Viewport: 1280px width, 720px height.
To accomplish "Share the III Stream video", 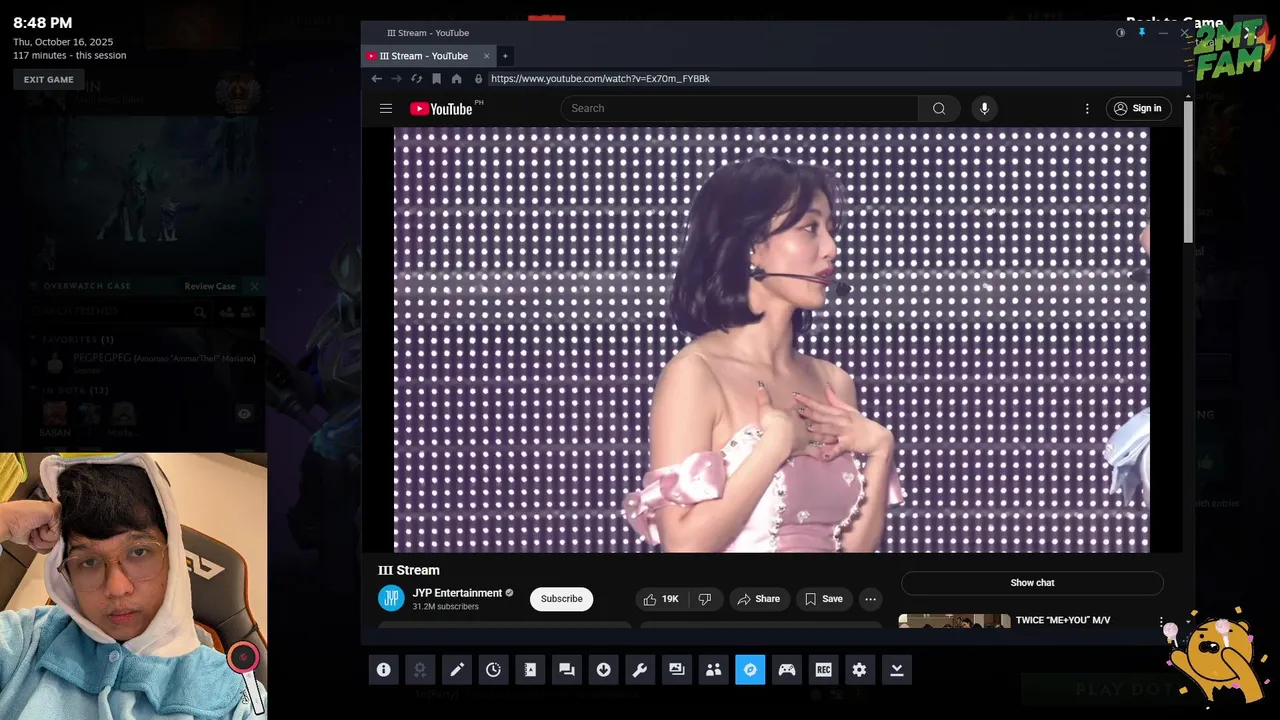I will pyautogui.click(x=759, y=599).
